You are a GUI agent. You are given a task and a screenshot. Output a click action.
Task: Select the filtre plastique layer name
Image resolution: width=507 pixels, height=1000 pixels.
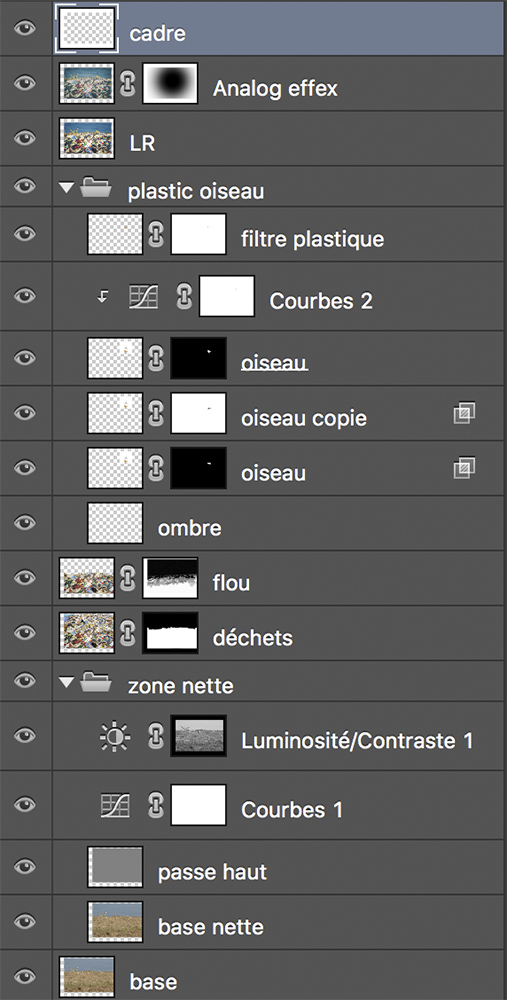pos(312,240)
